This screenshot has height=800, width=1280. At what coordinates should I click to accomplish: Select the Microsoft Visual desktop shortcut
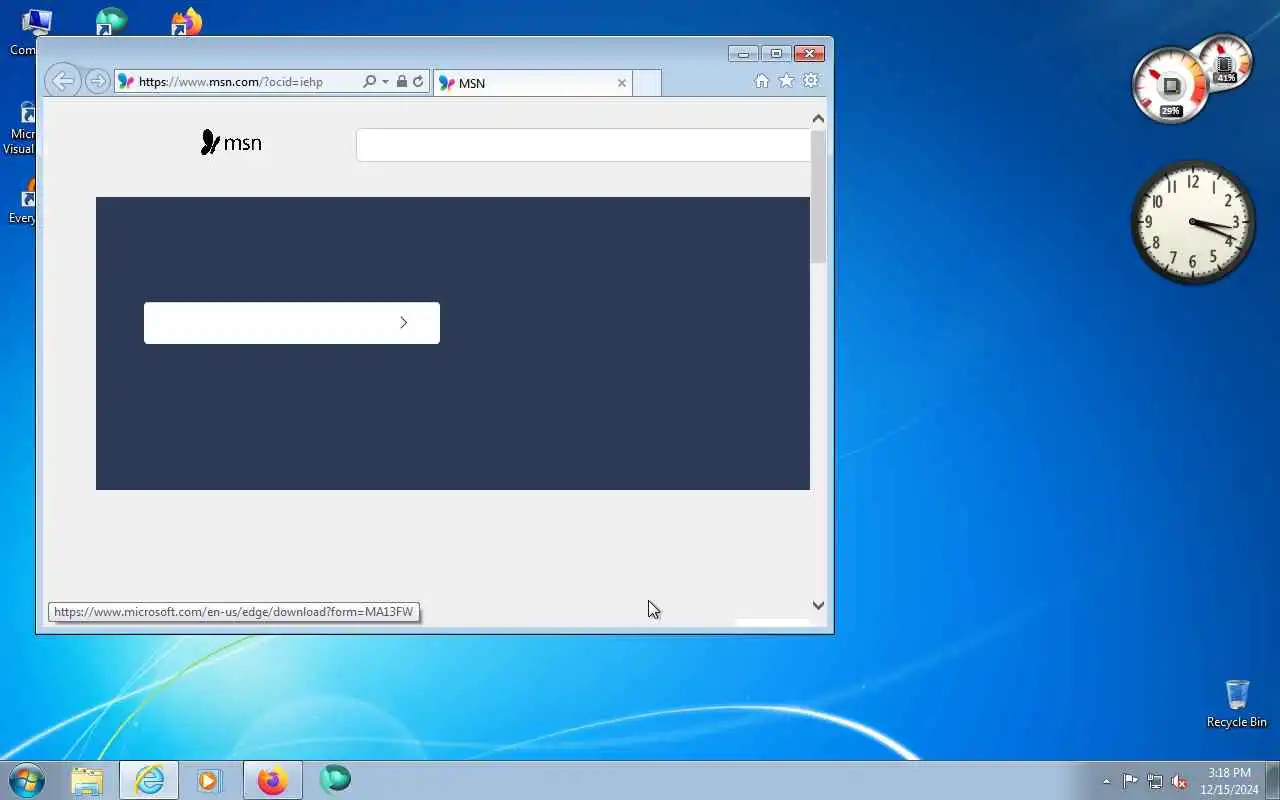tap(22, 128)
